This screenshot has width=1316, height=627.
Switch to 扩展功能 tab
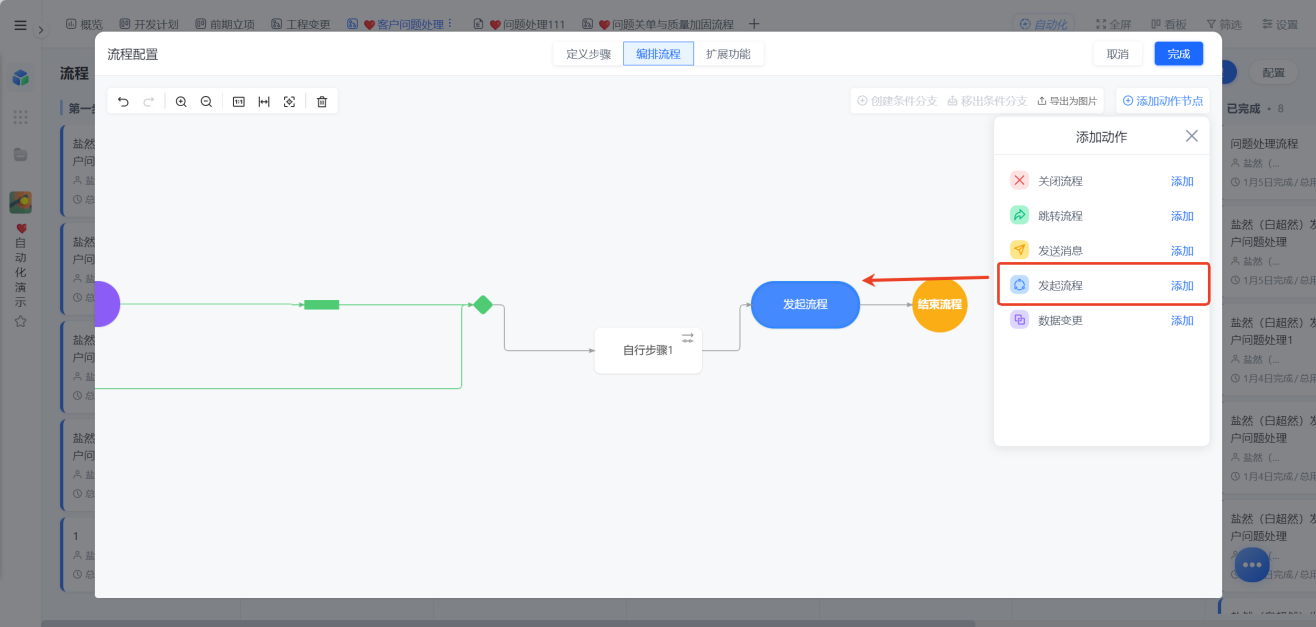tap(728, 54)
